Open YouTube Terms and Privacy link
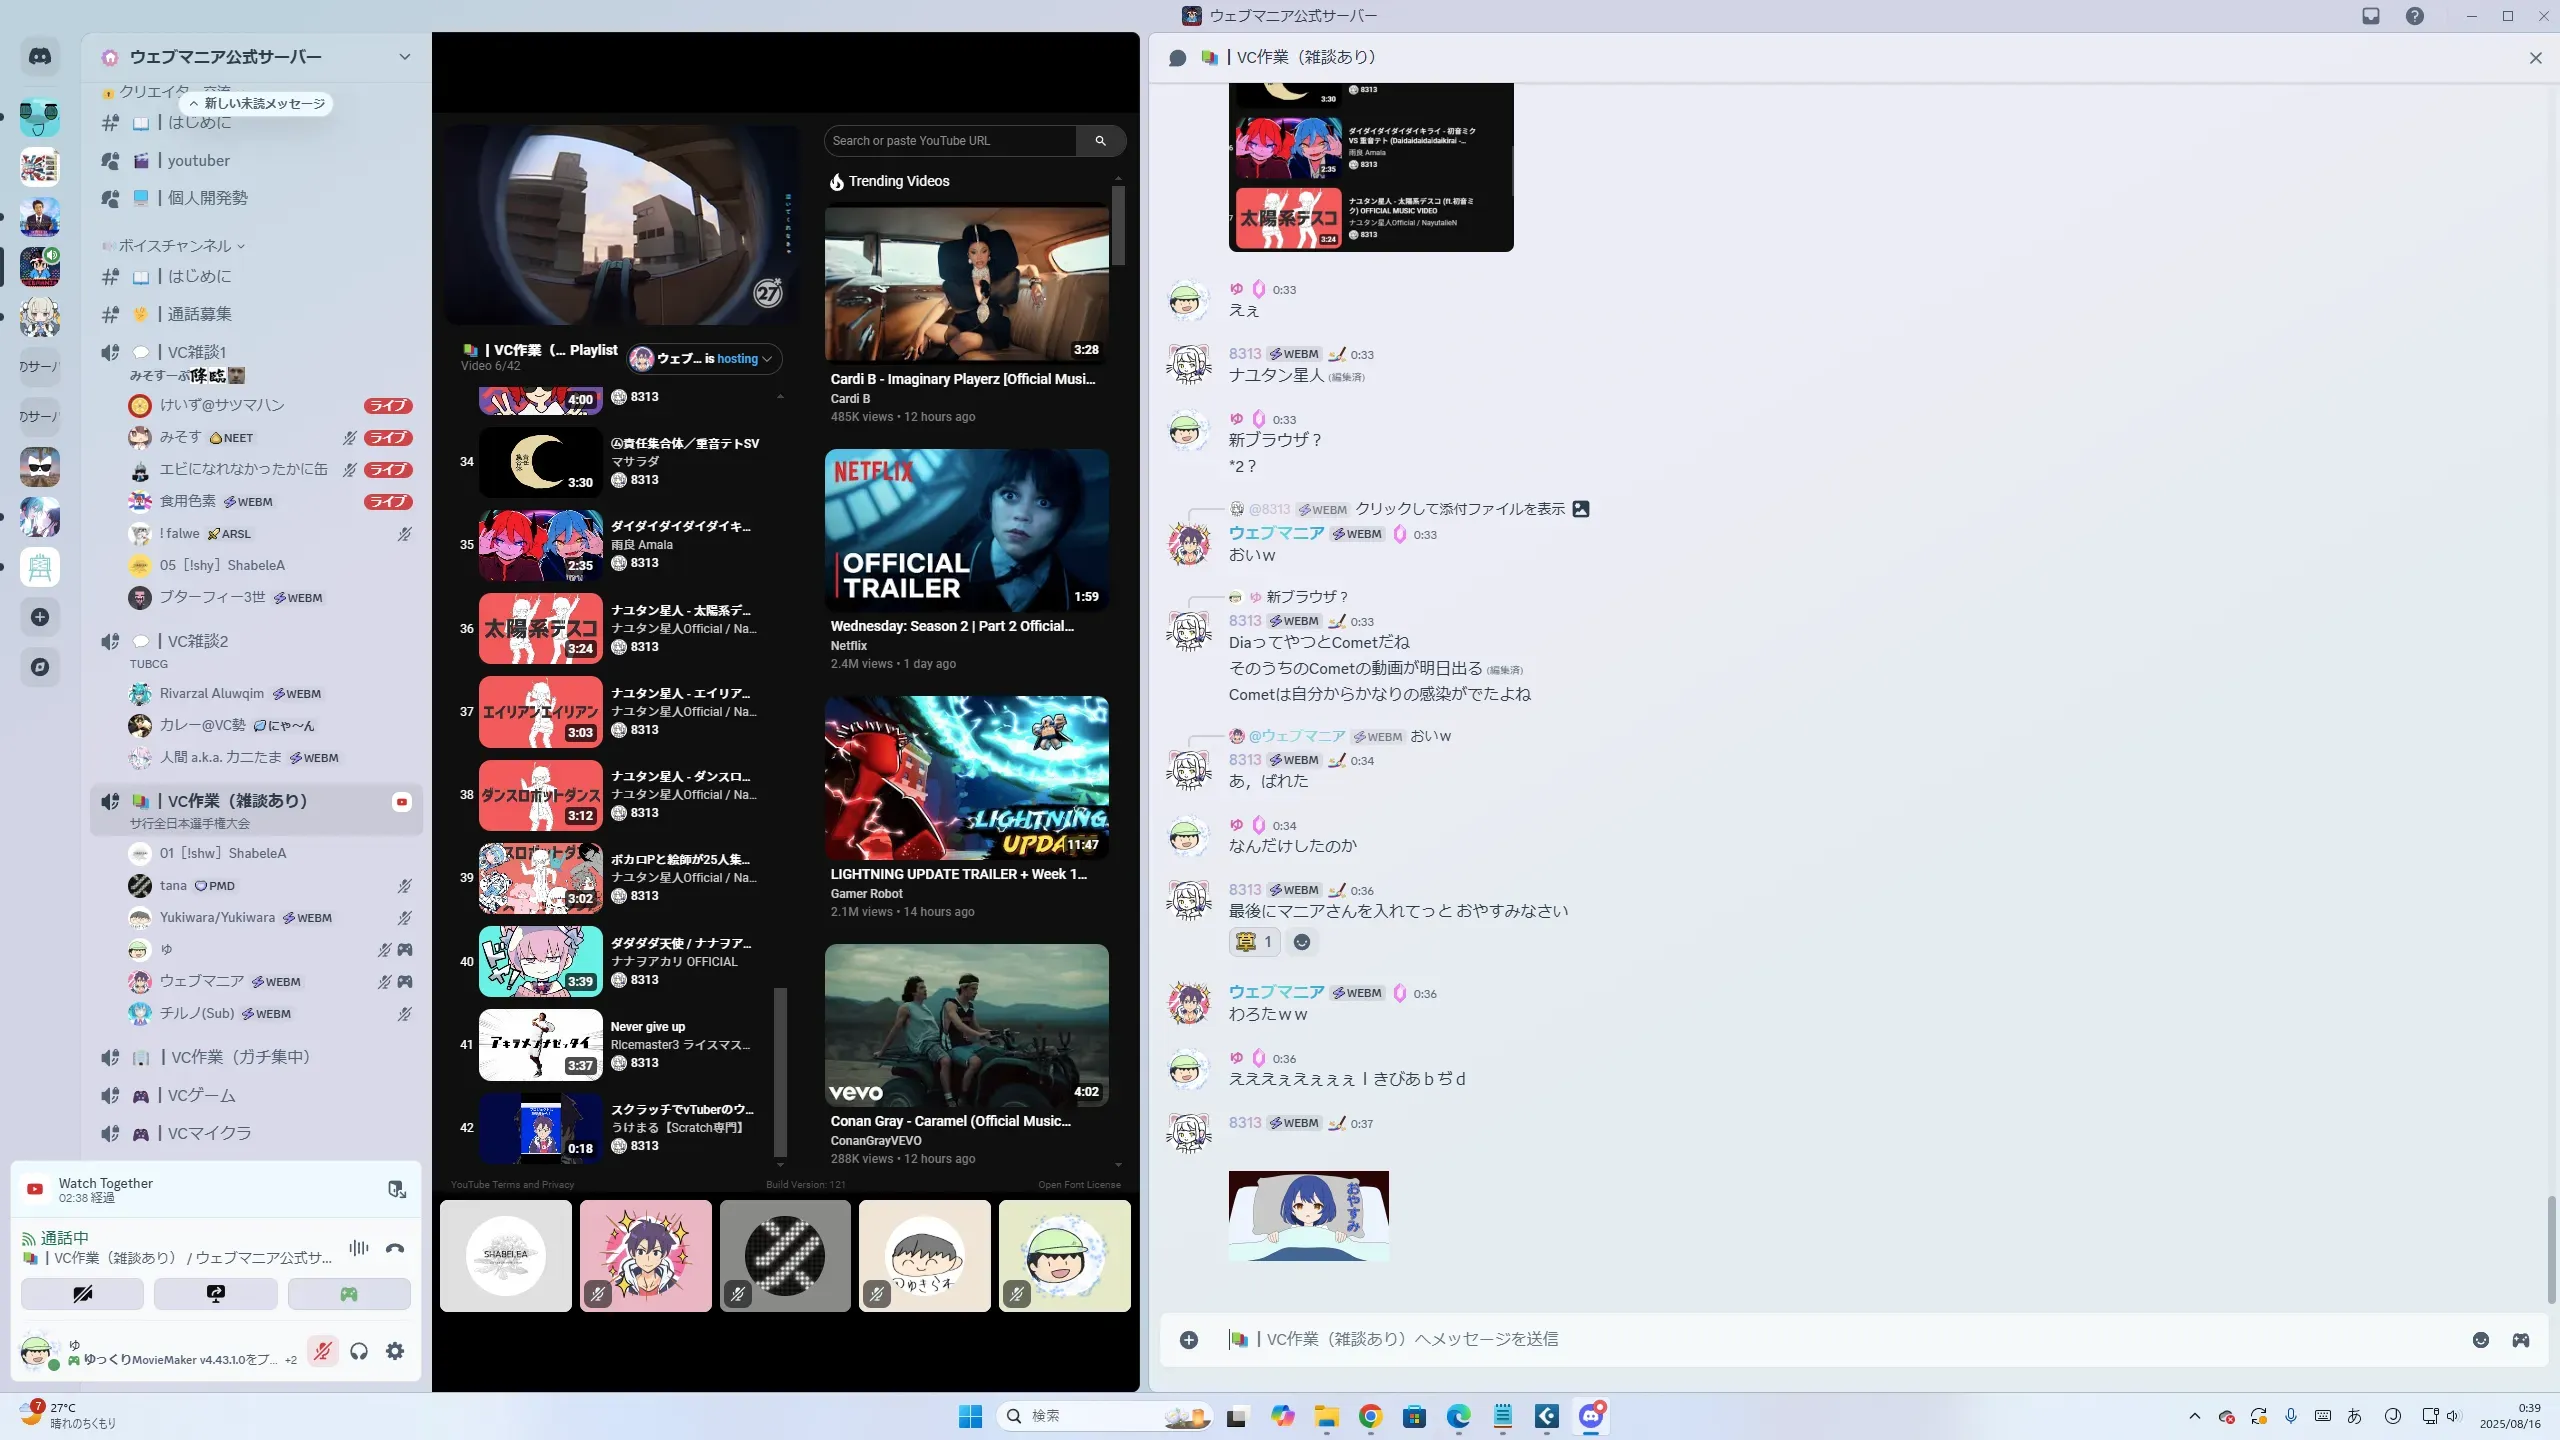2560x1440 pixels. (512, 1185)
